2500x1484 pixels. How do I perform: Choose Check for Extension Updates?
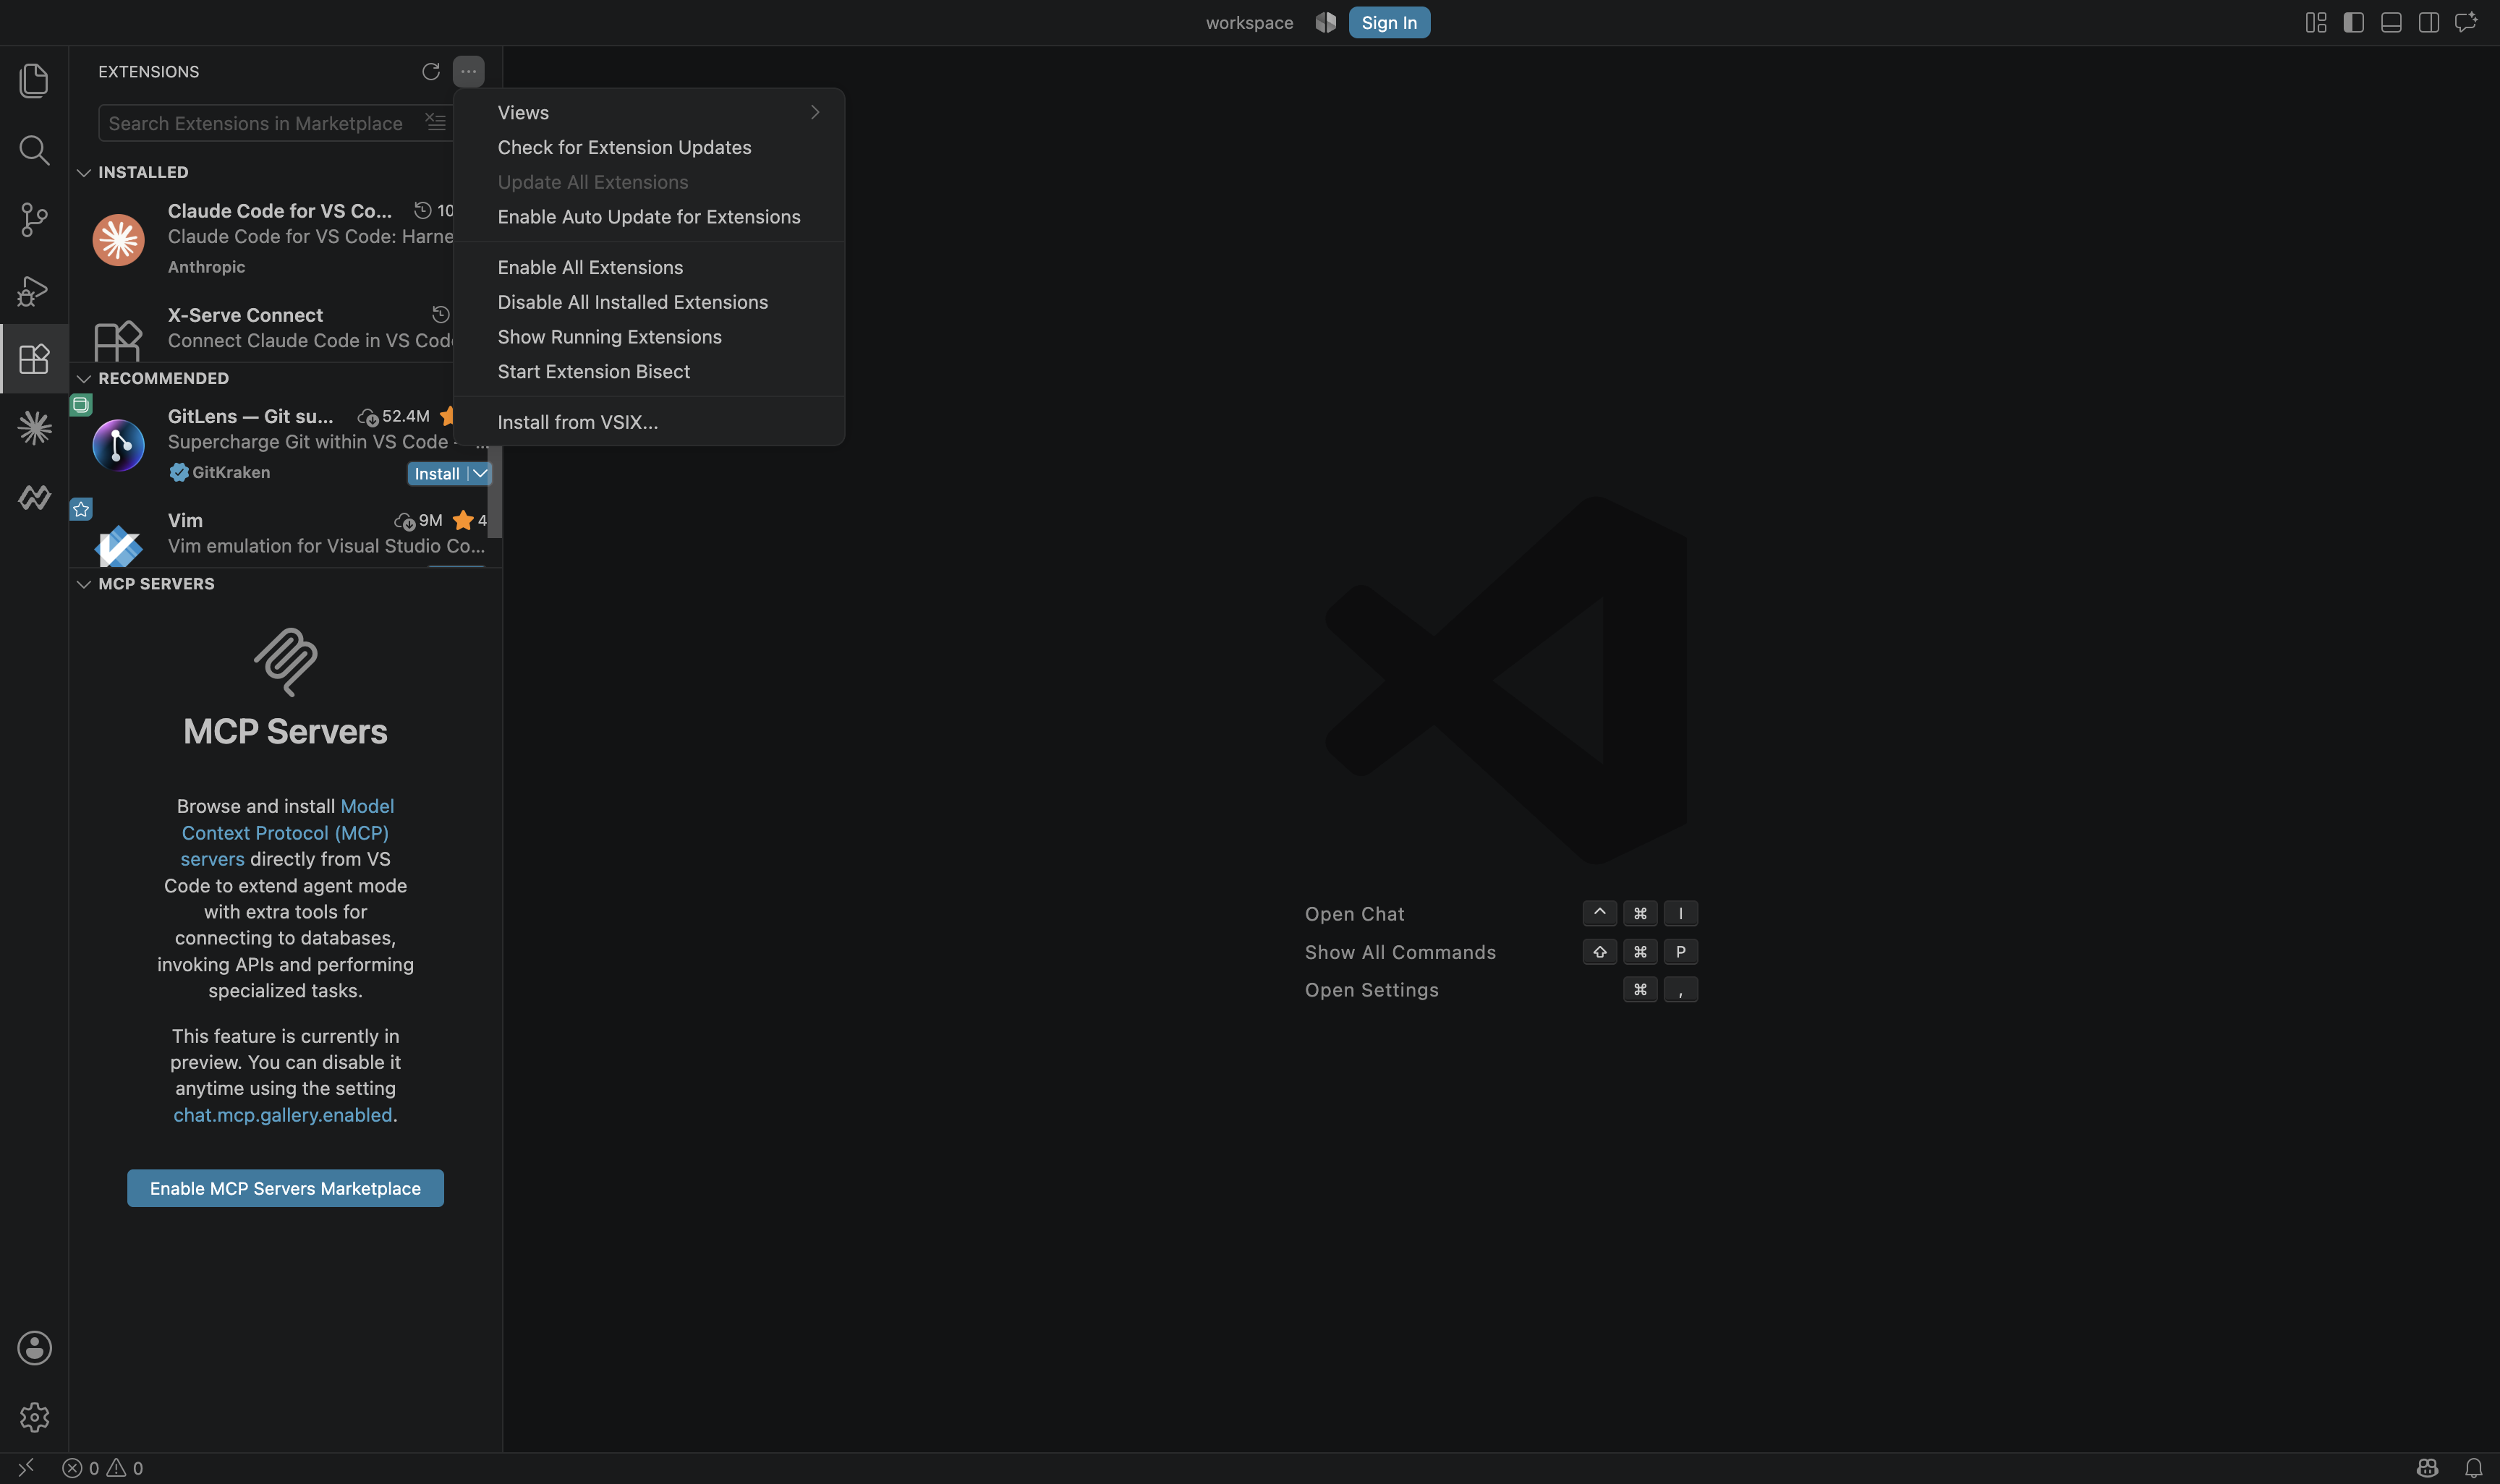(649, 147)
